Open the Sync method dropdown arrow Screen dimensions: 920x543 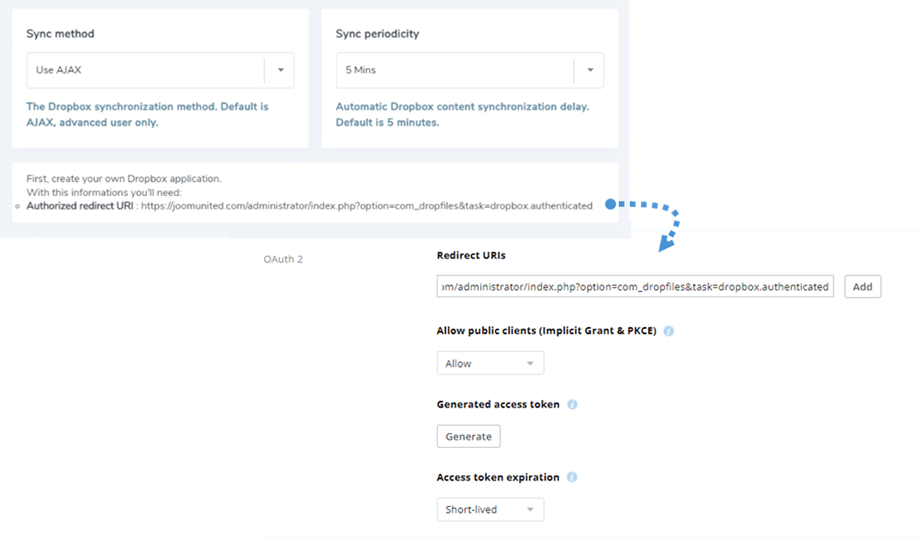pos(280,70)
